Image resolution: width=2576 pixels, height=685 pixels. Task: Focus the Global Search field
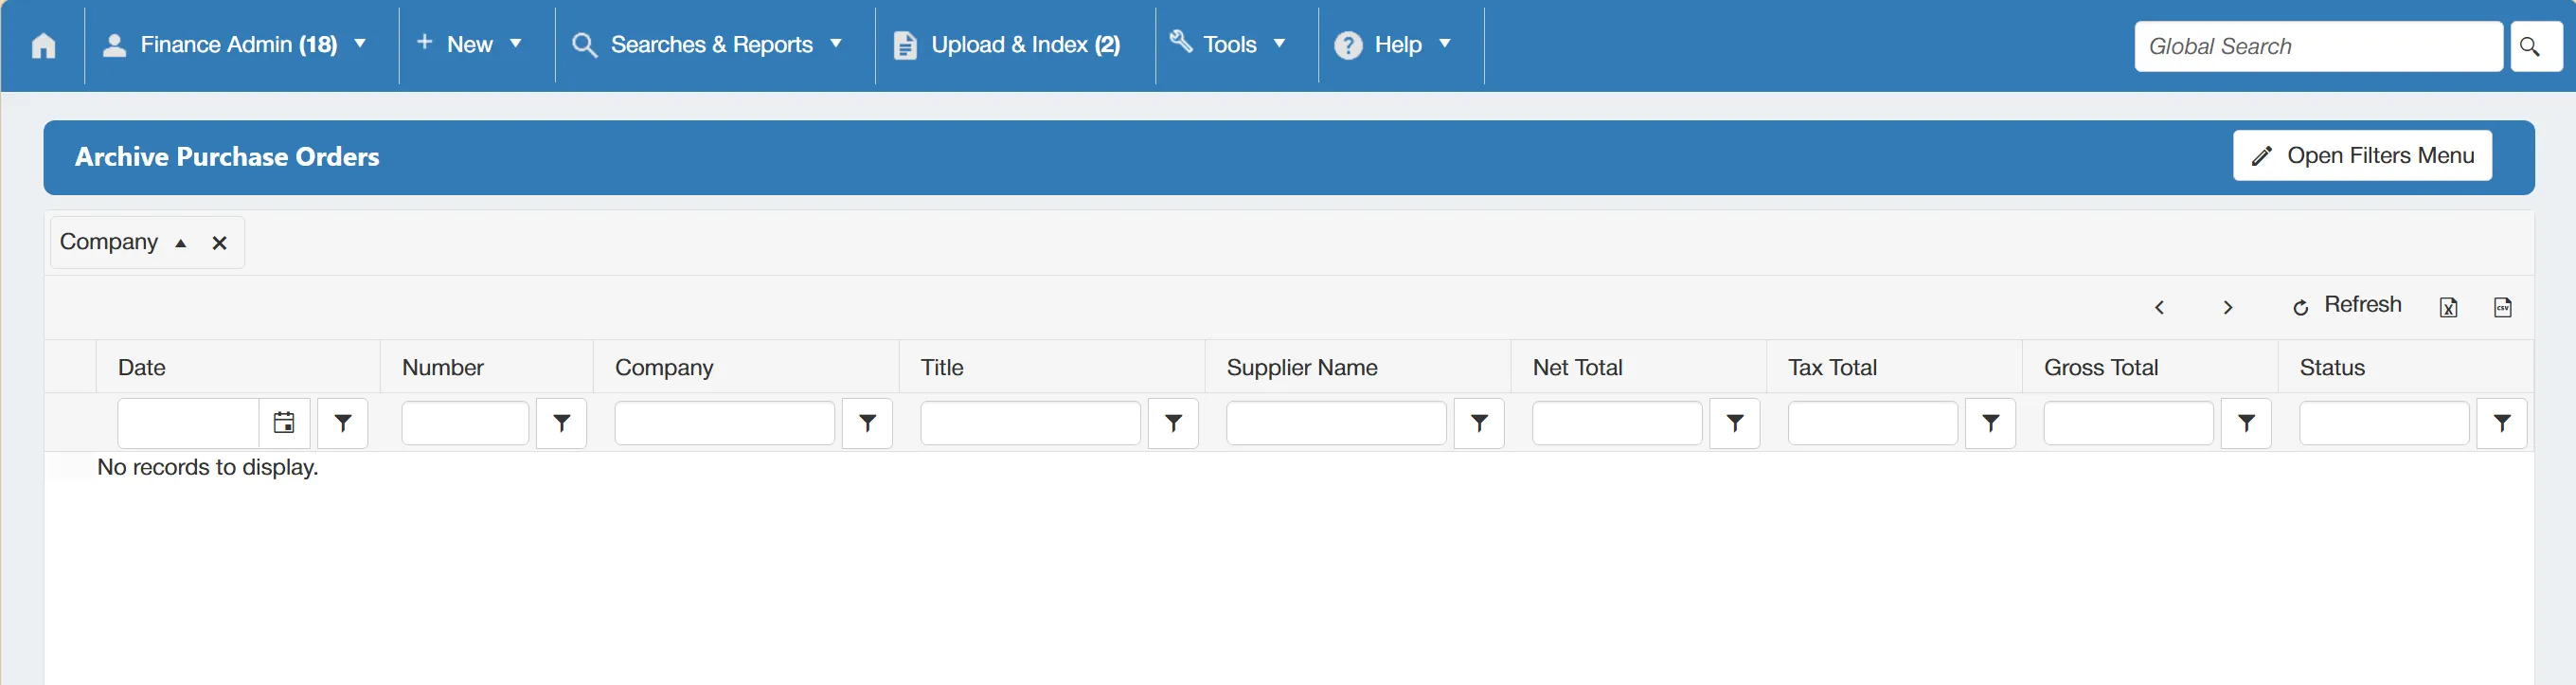[2318, 46]
